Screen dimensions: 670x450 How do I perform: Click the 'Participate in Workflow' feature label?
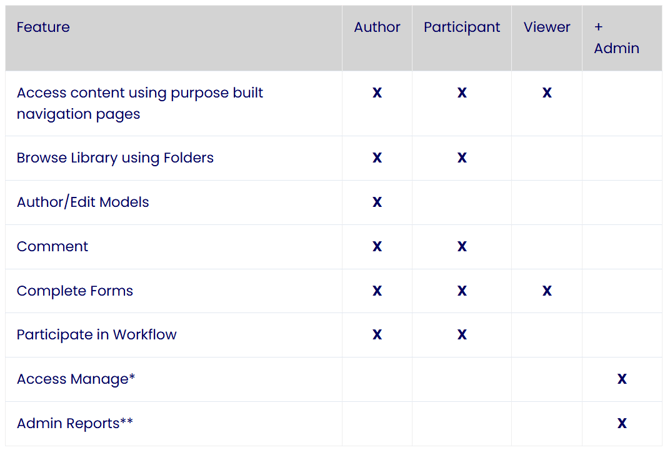click(96, 335)
